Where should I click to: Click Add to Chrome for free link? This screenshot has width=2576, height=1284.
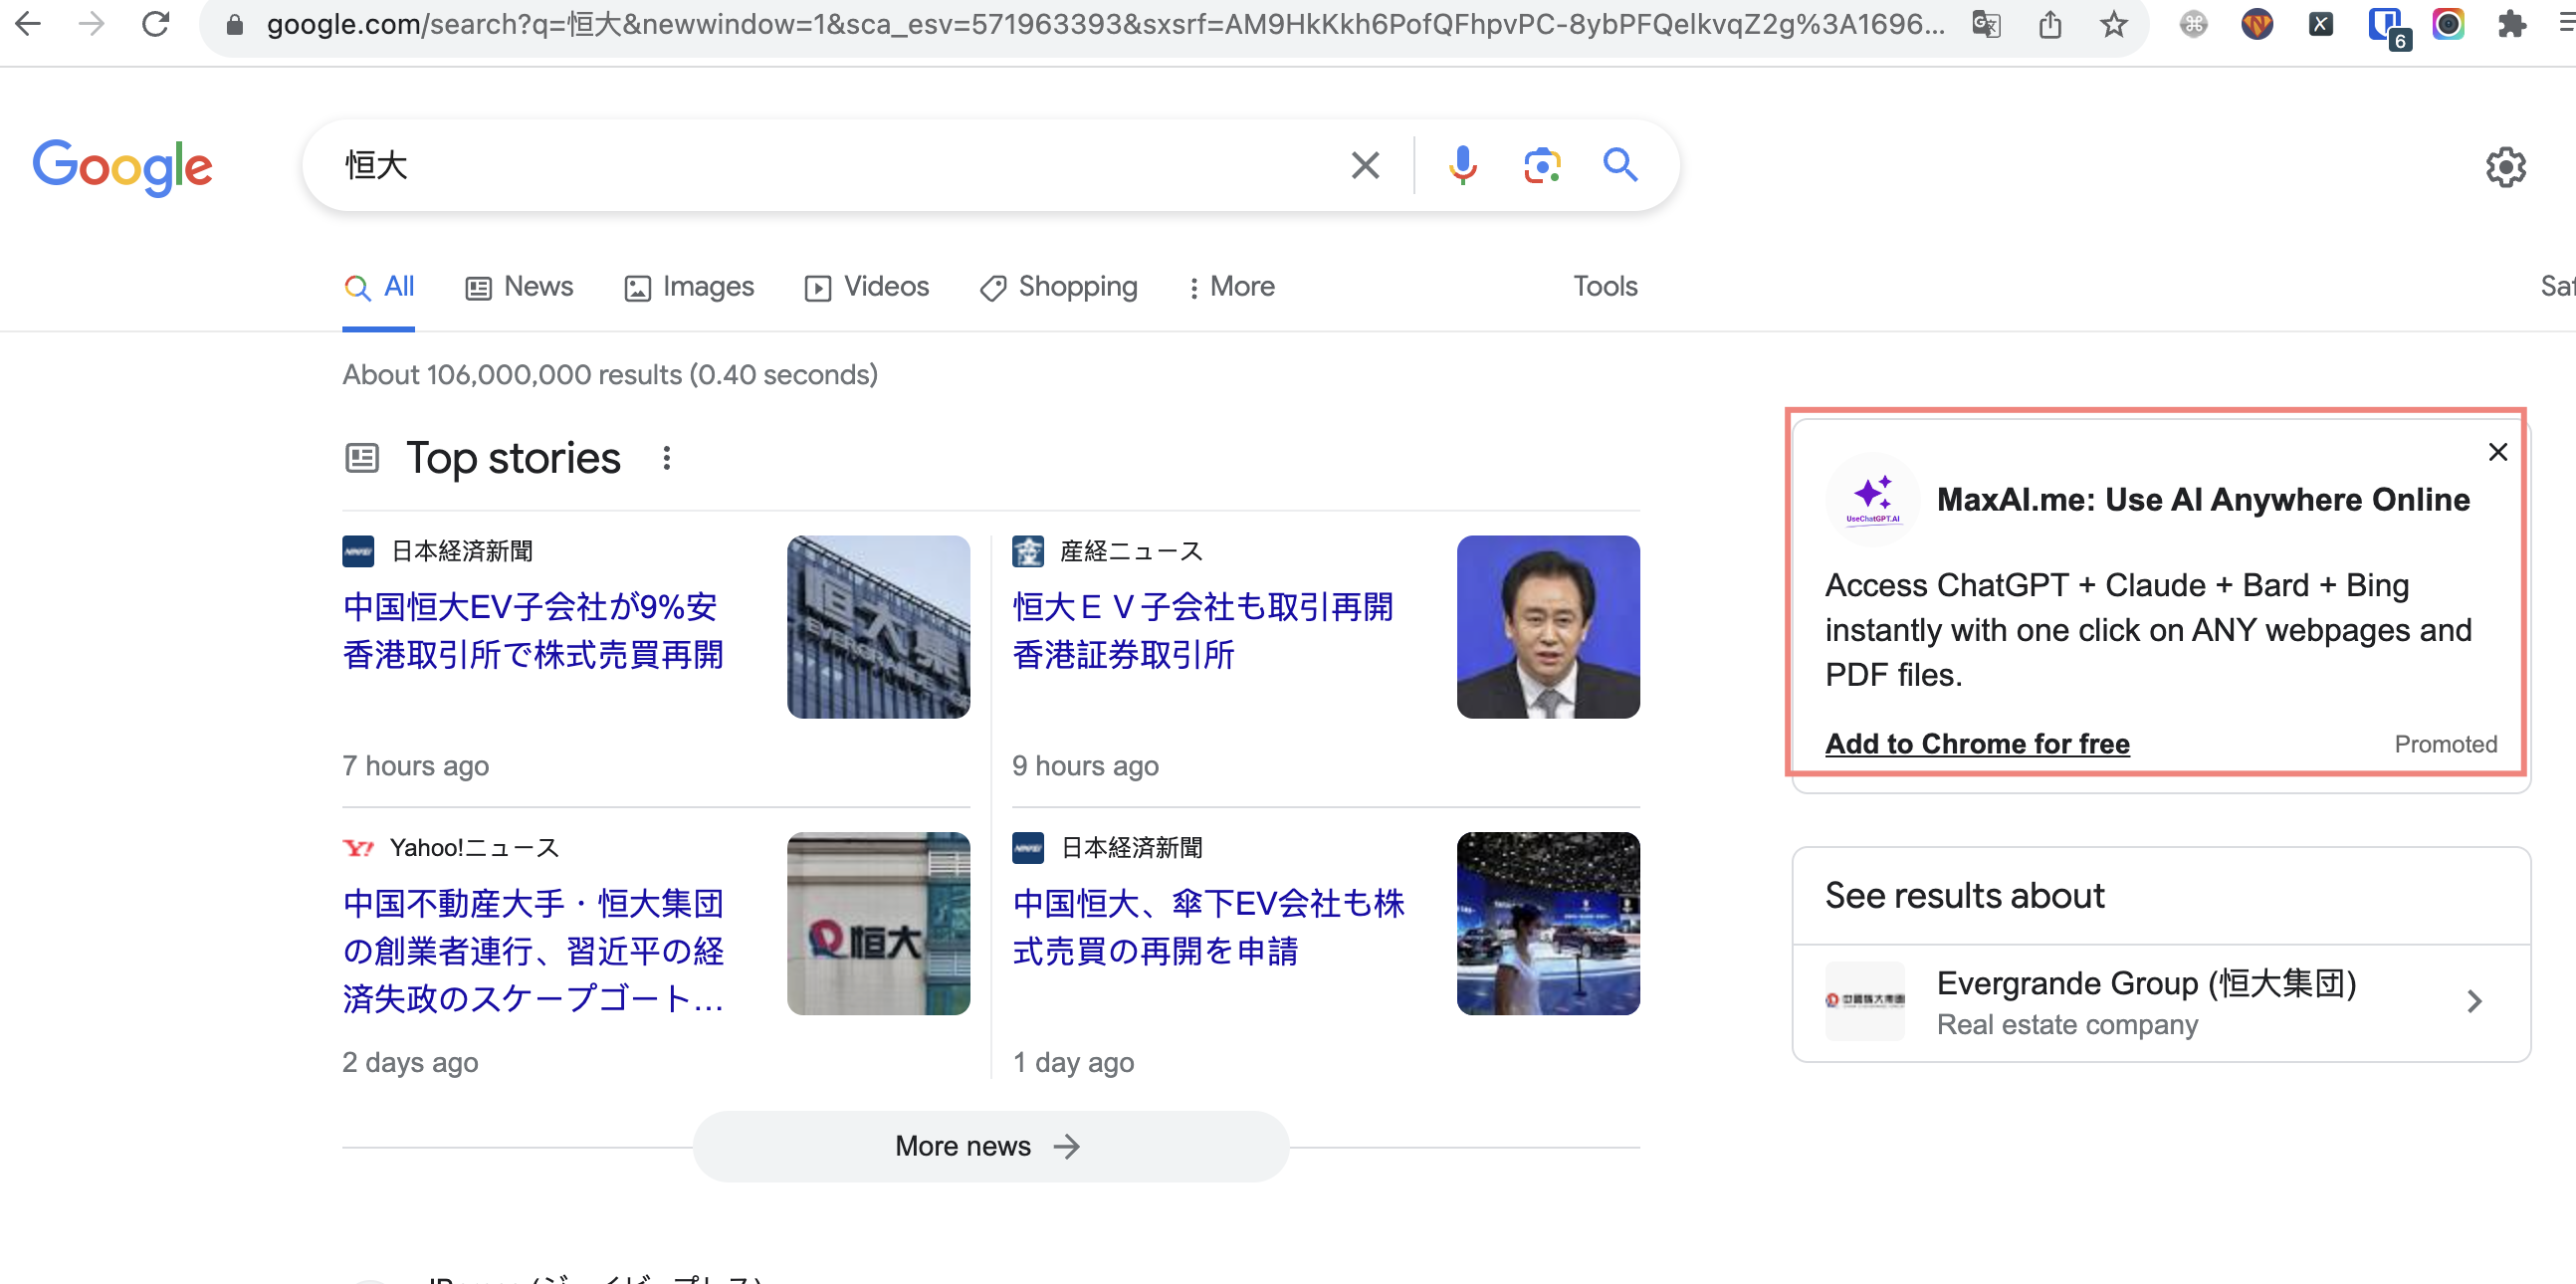[x=1977, y=743]
